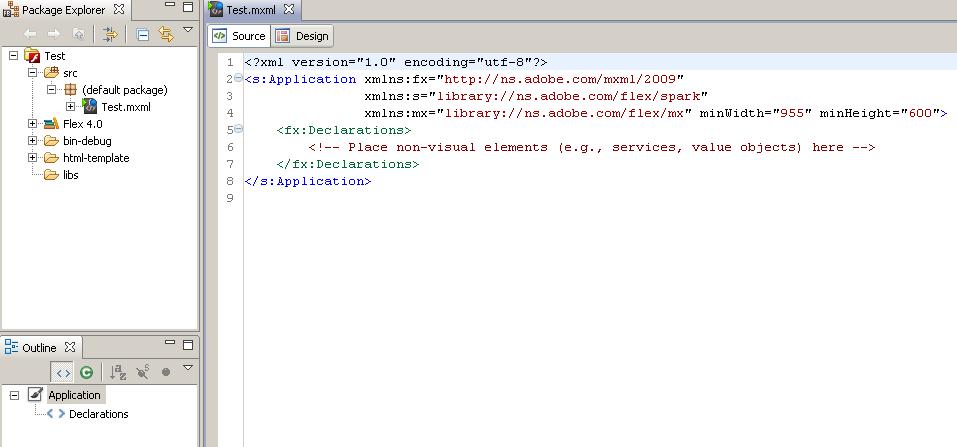Toggle alphabetical sort in Outline
This screenshot has height=447, width=957.
(x=118, y=372)
